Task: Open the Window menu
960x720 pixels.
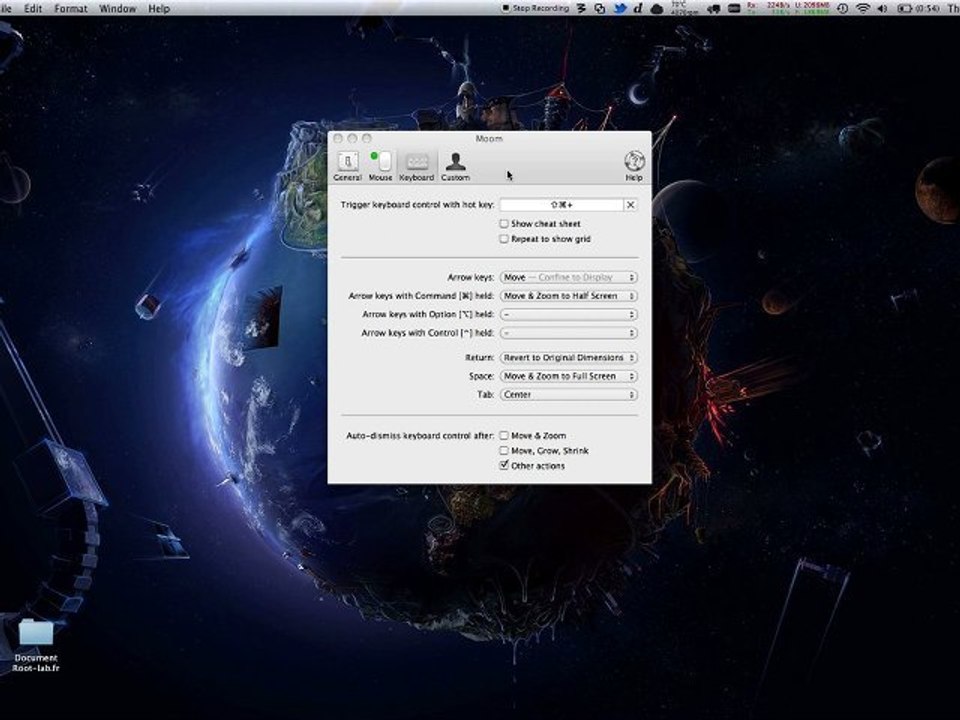Action: (118, 8)
